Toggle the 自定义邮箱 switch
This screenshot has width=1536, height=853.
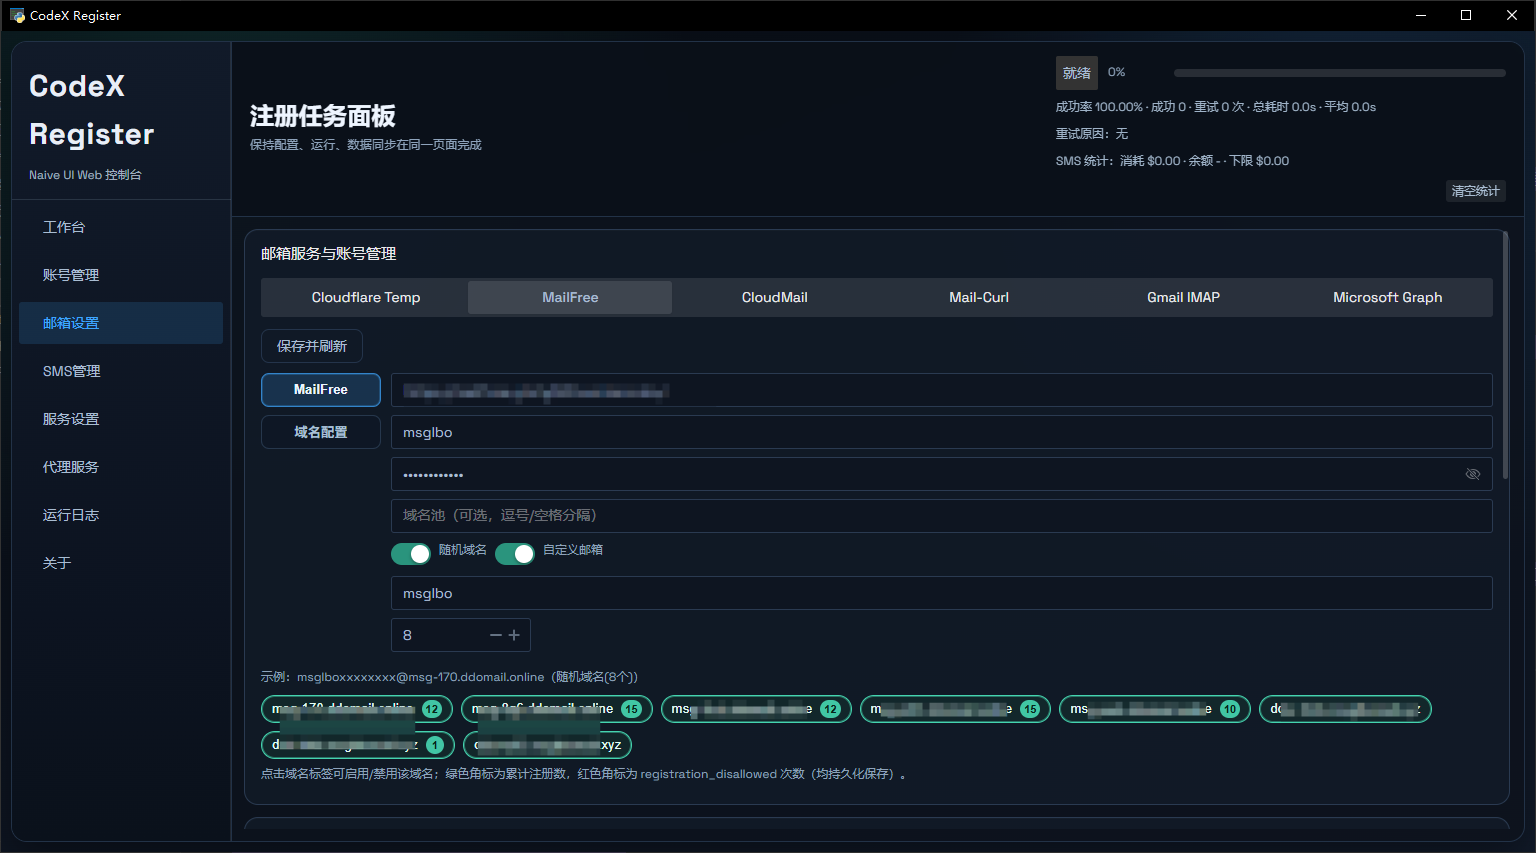(x=515, y=553)
